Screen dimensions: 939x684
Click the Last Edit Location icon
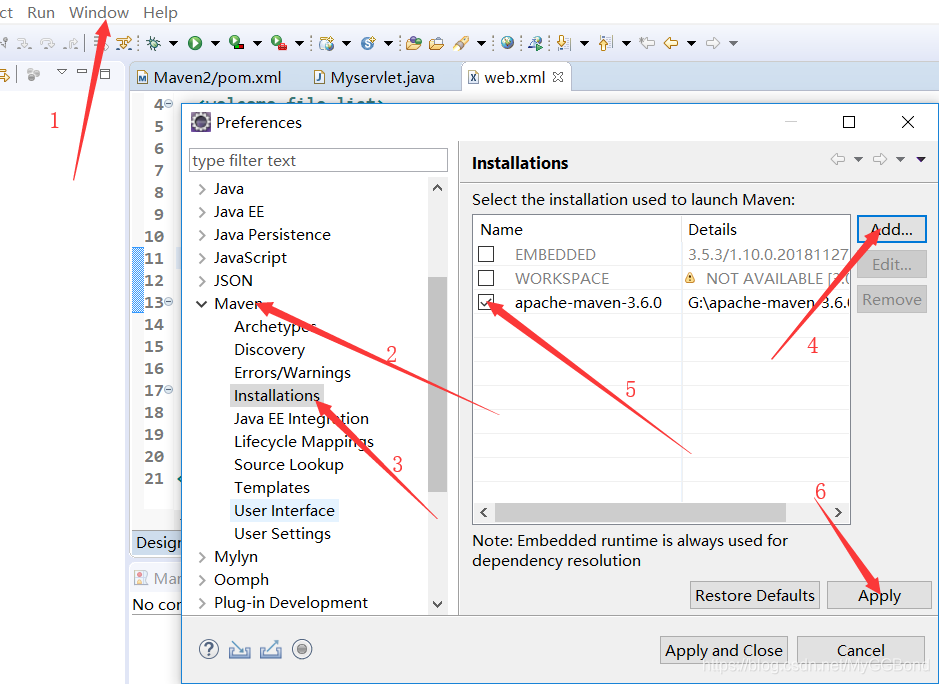[x=647, y=43]
